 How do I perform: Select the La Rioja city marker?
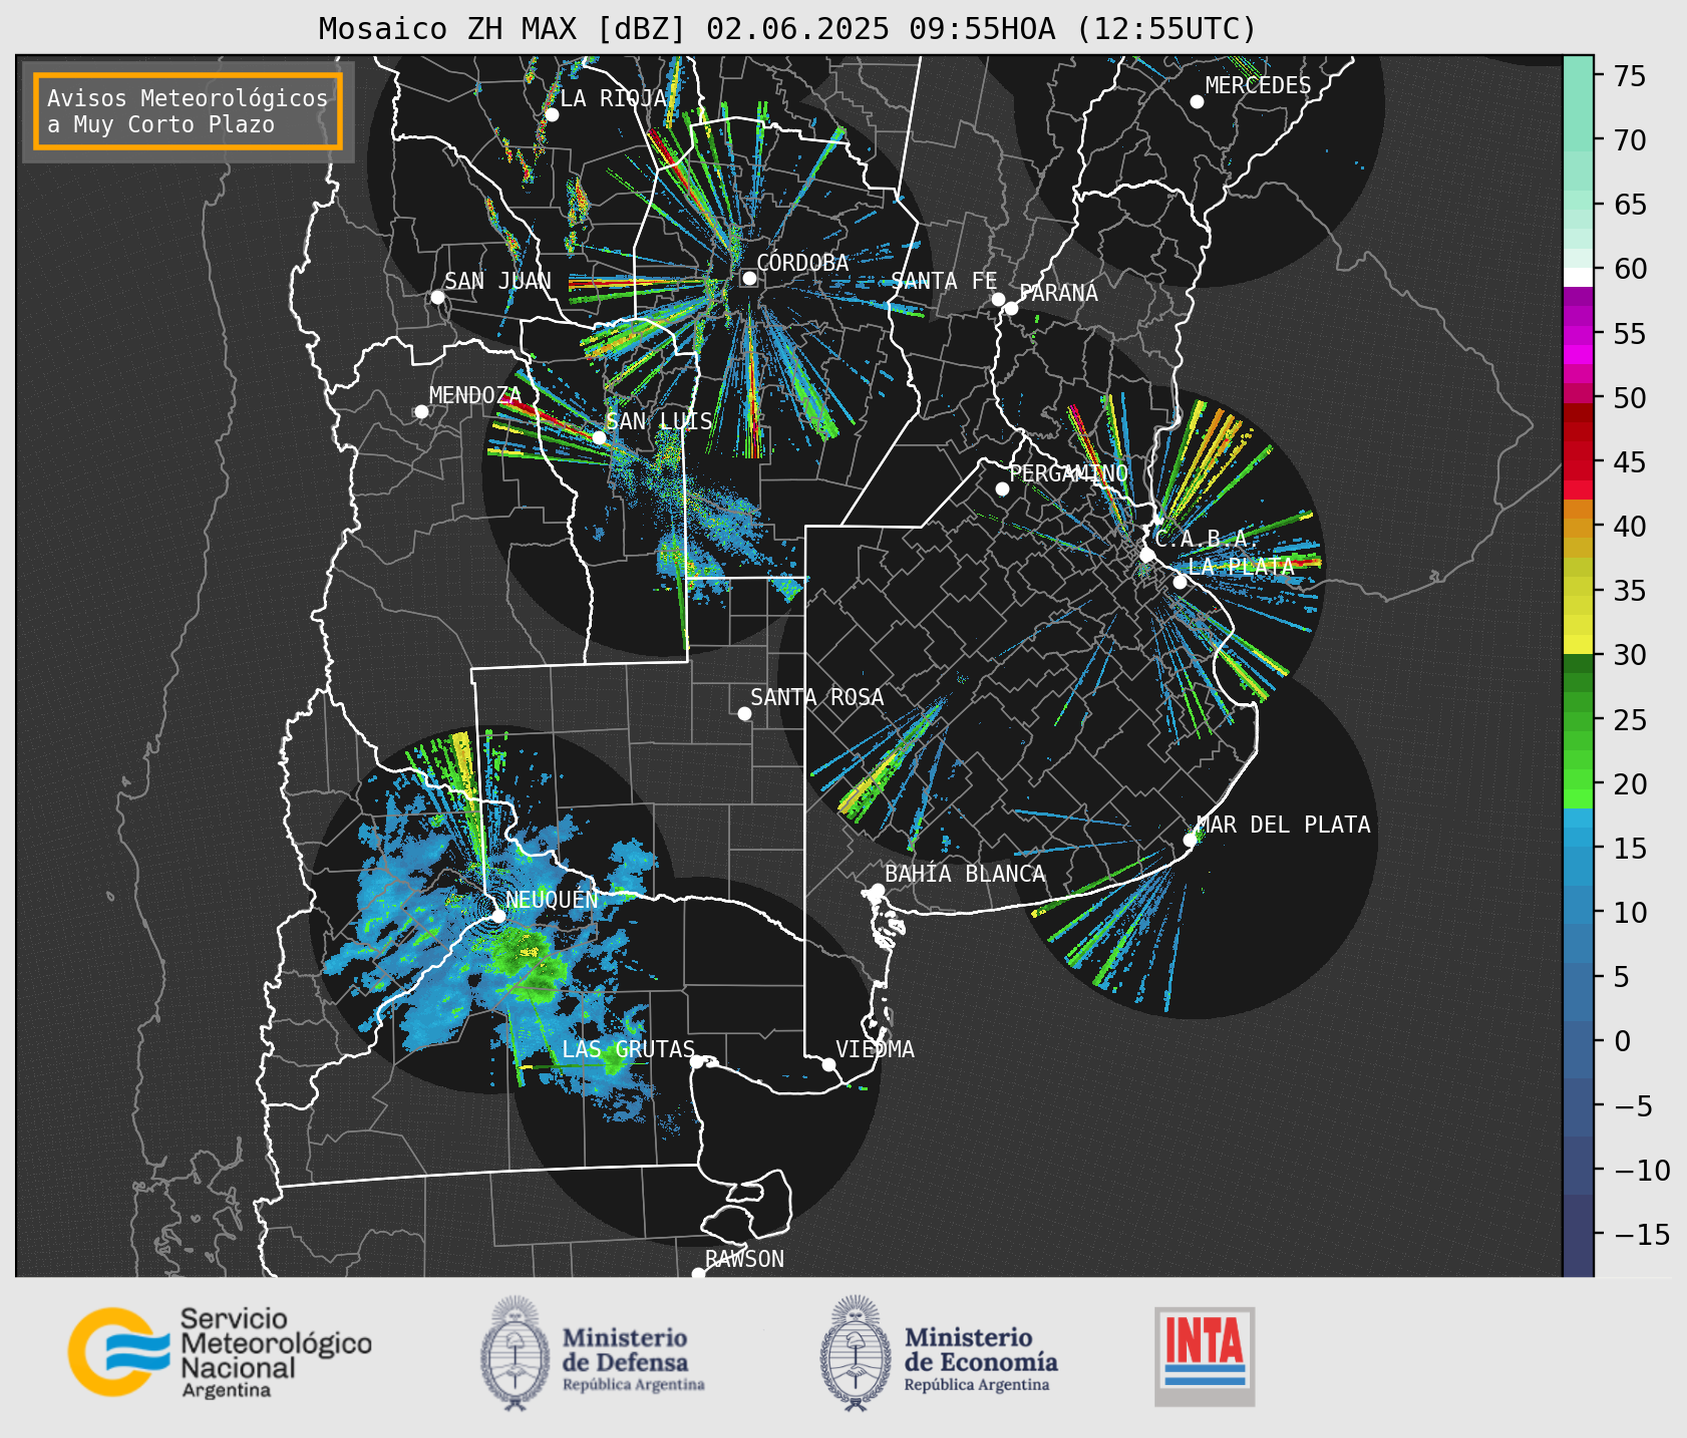[552, 115]
